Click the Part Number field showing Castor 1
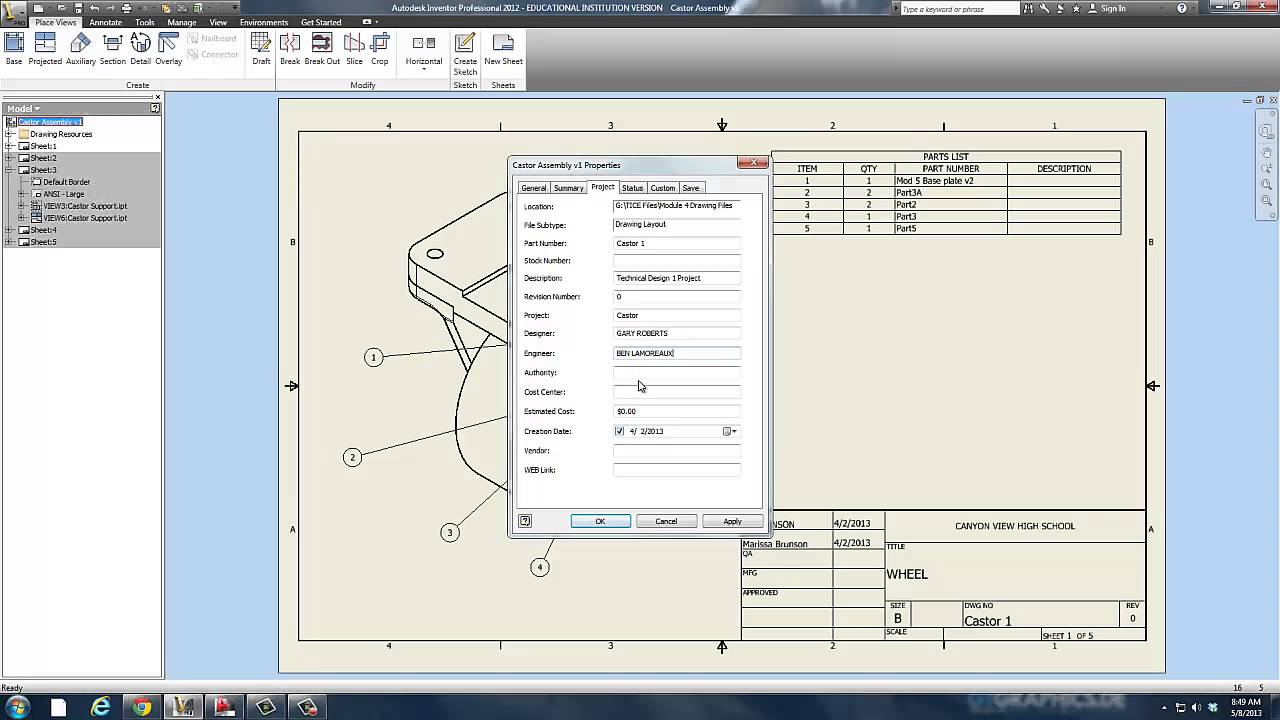 tap(677, 243)
